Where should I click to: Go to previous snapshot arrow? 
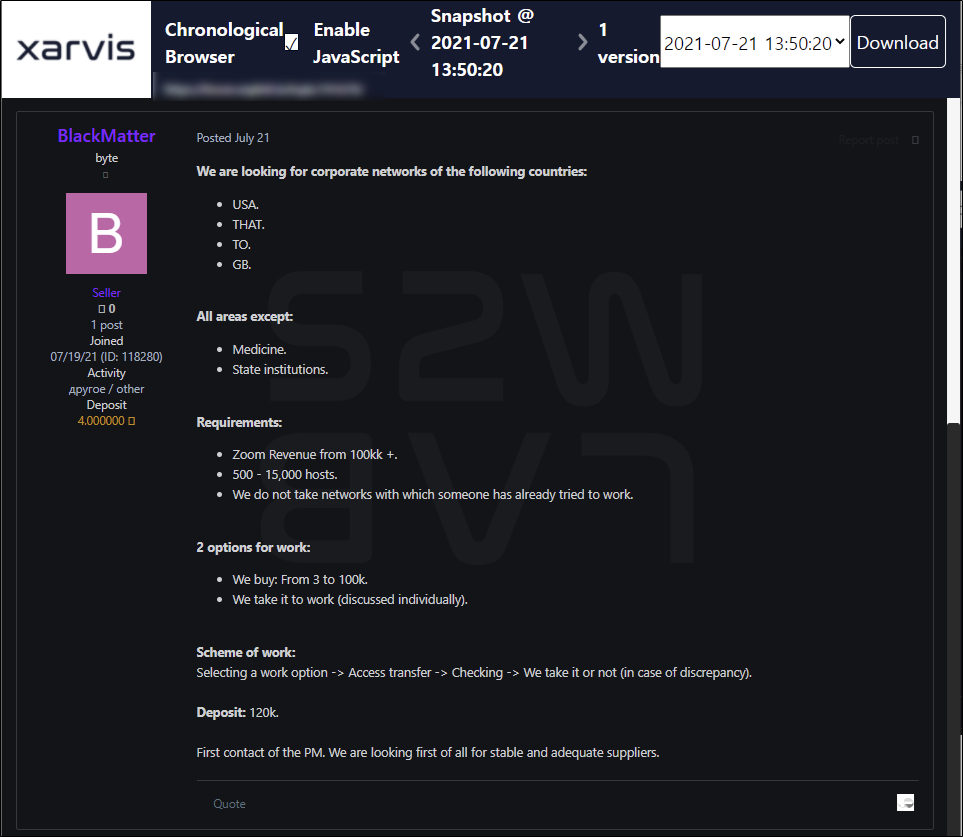pyautogui.click(x=415, y=42)
